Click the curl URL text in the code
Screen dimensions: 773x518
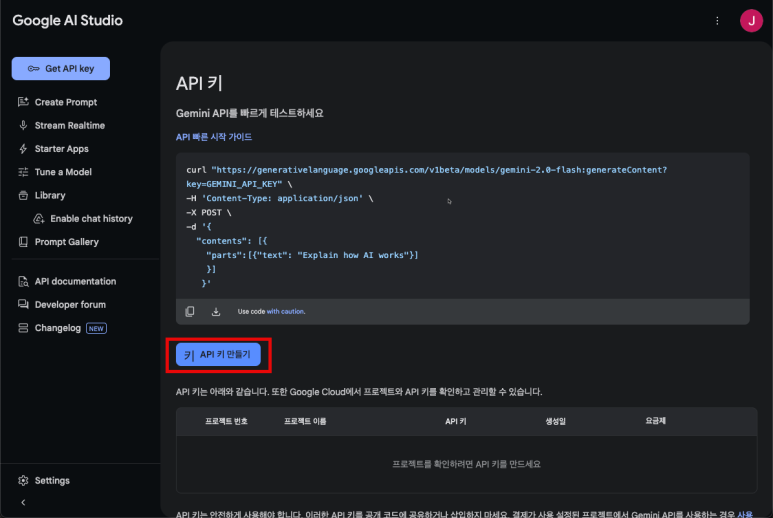click(x=439, y=170)
